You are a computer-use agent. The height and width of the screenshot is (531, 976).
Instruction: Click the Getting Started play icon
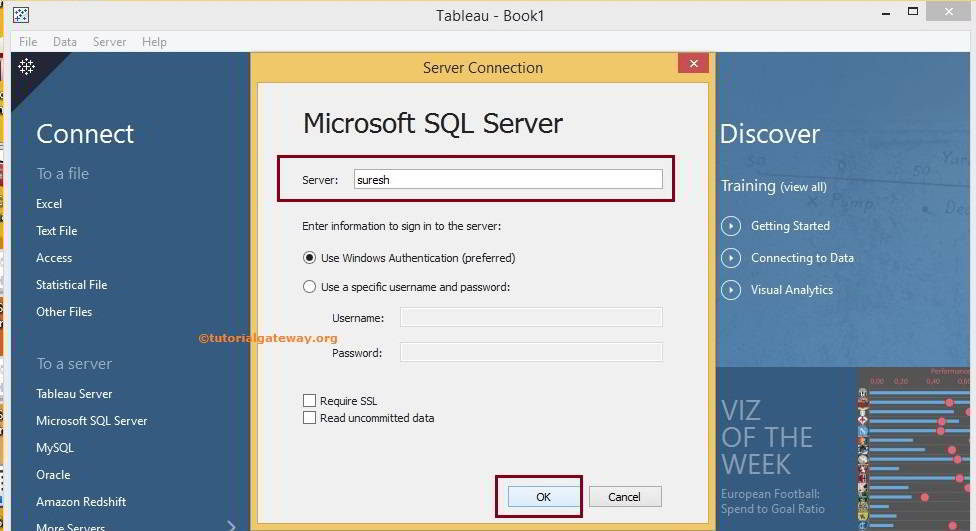[731, 226]
